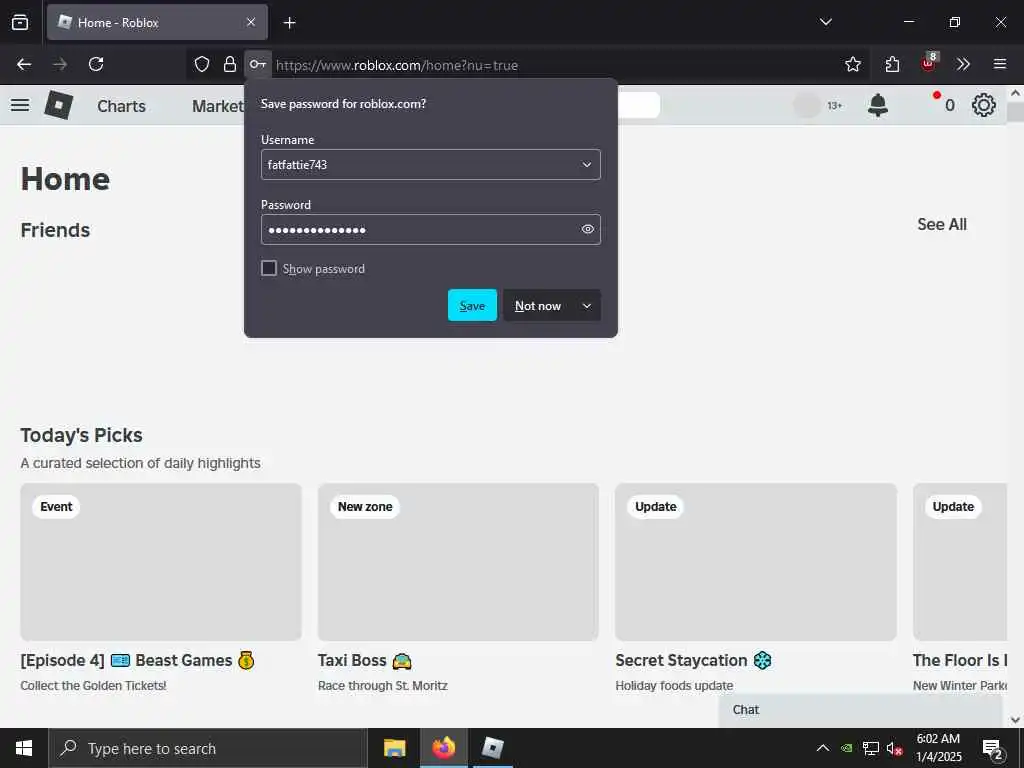Click the Windows taskbar search box
1024x768 pixels.
[208, 748]
